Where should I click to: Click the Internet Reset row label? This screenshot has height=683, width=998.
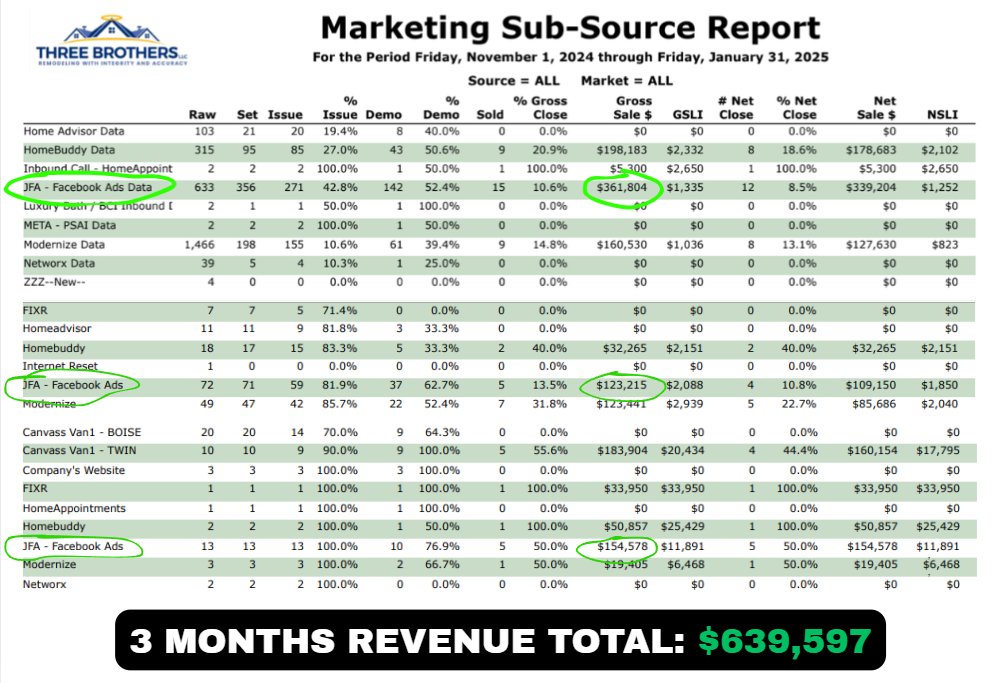[60, 366]
